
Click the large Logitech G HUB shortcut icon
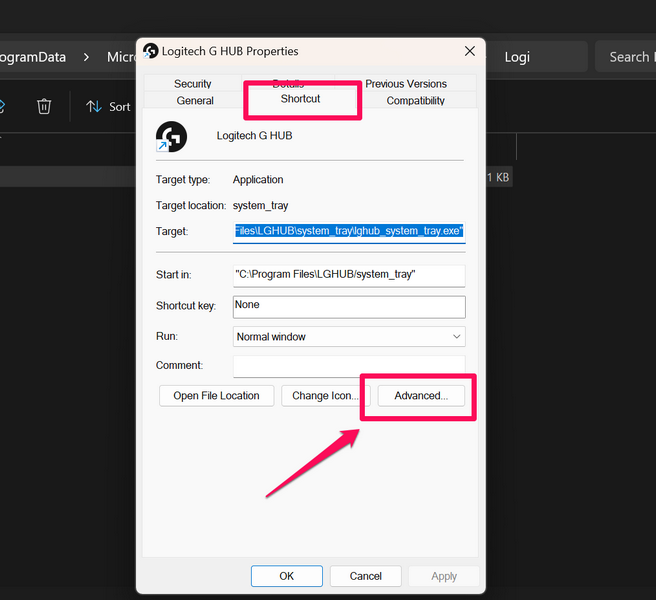(x=171, y=137)
